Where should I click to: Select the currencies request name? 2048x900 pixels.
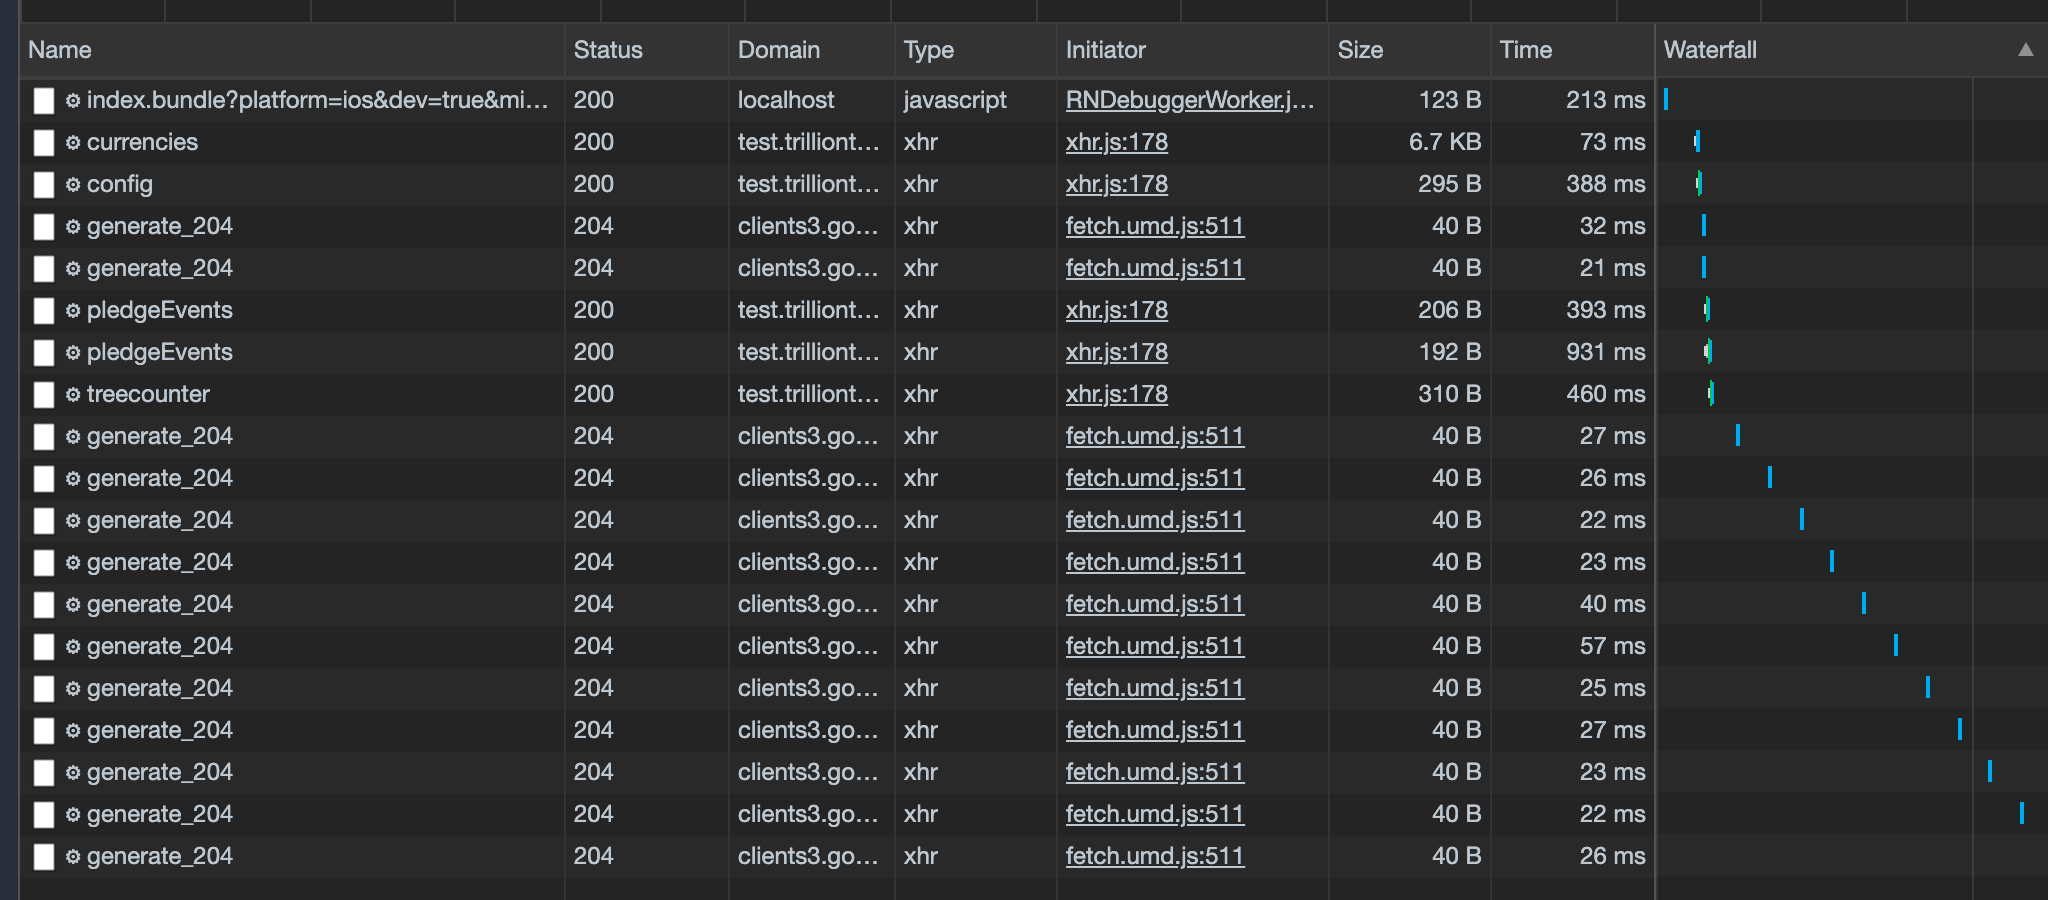pos(142,142)
